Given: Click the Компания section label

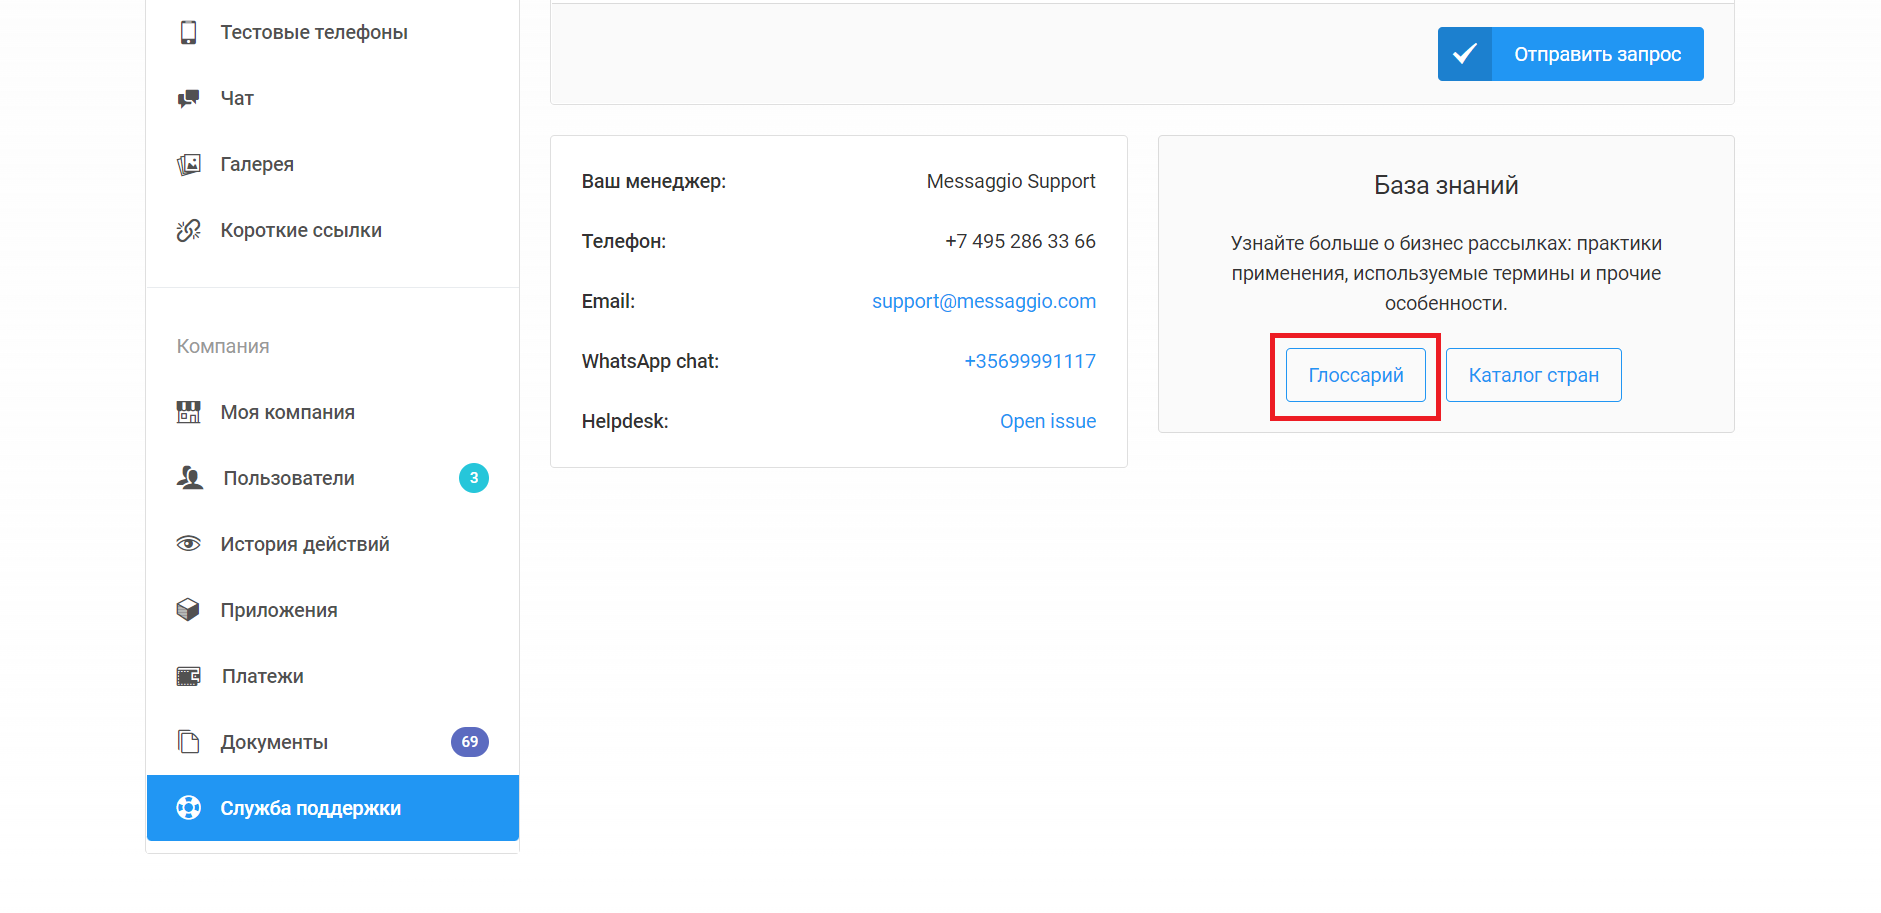Looking at the screenshot, I should tap(223, 346).
